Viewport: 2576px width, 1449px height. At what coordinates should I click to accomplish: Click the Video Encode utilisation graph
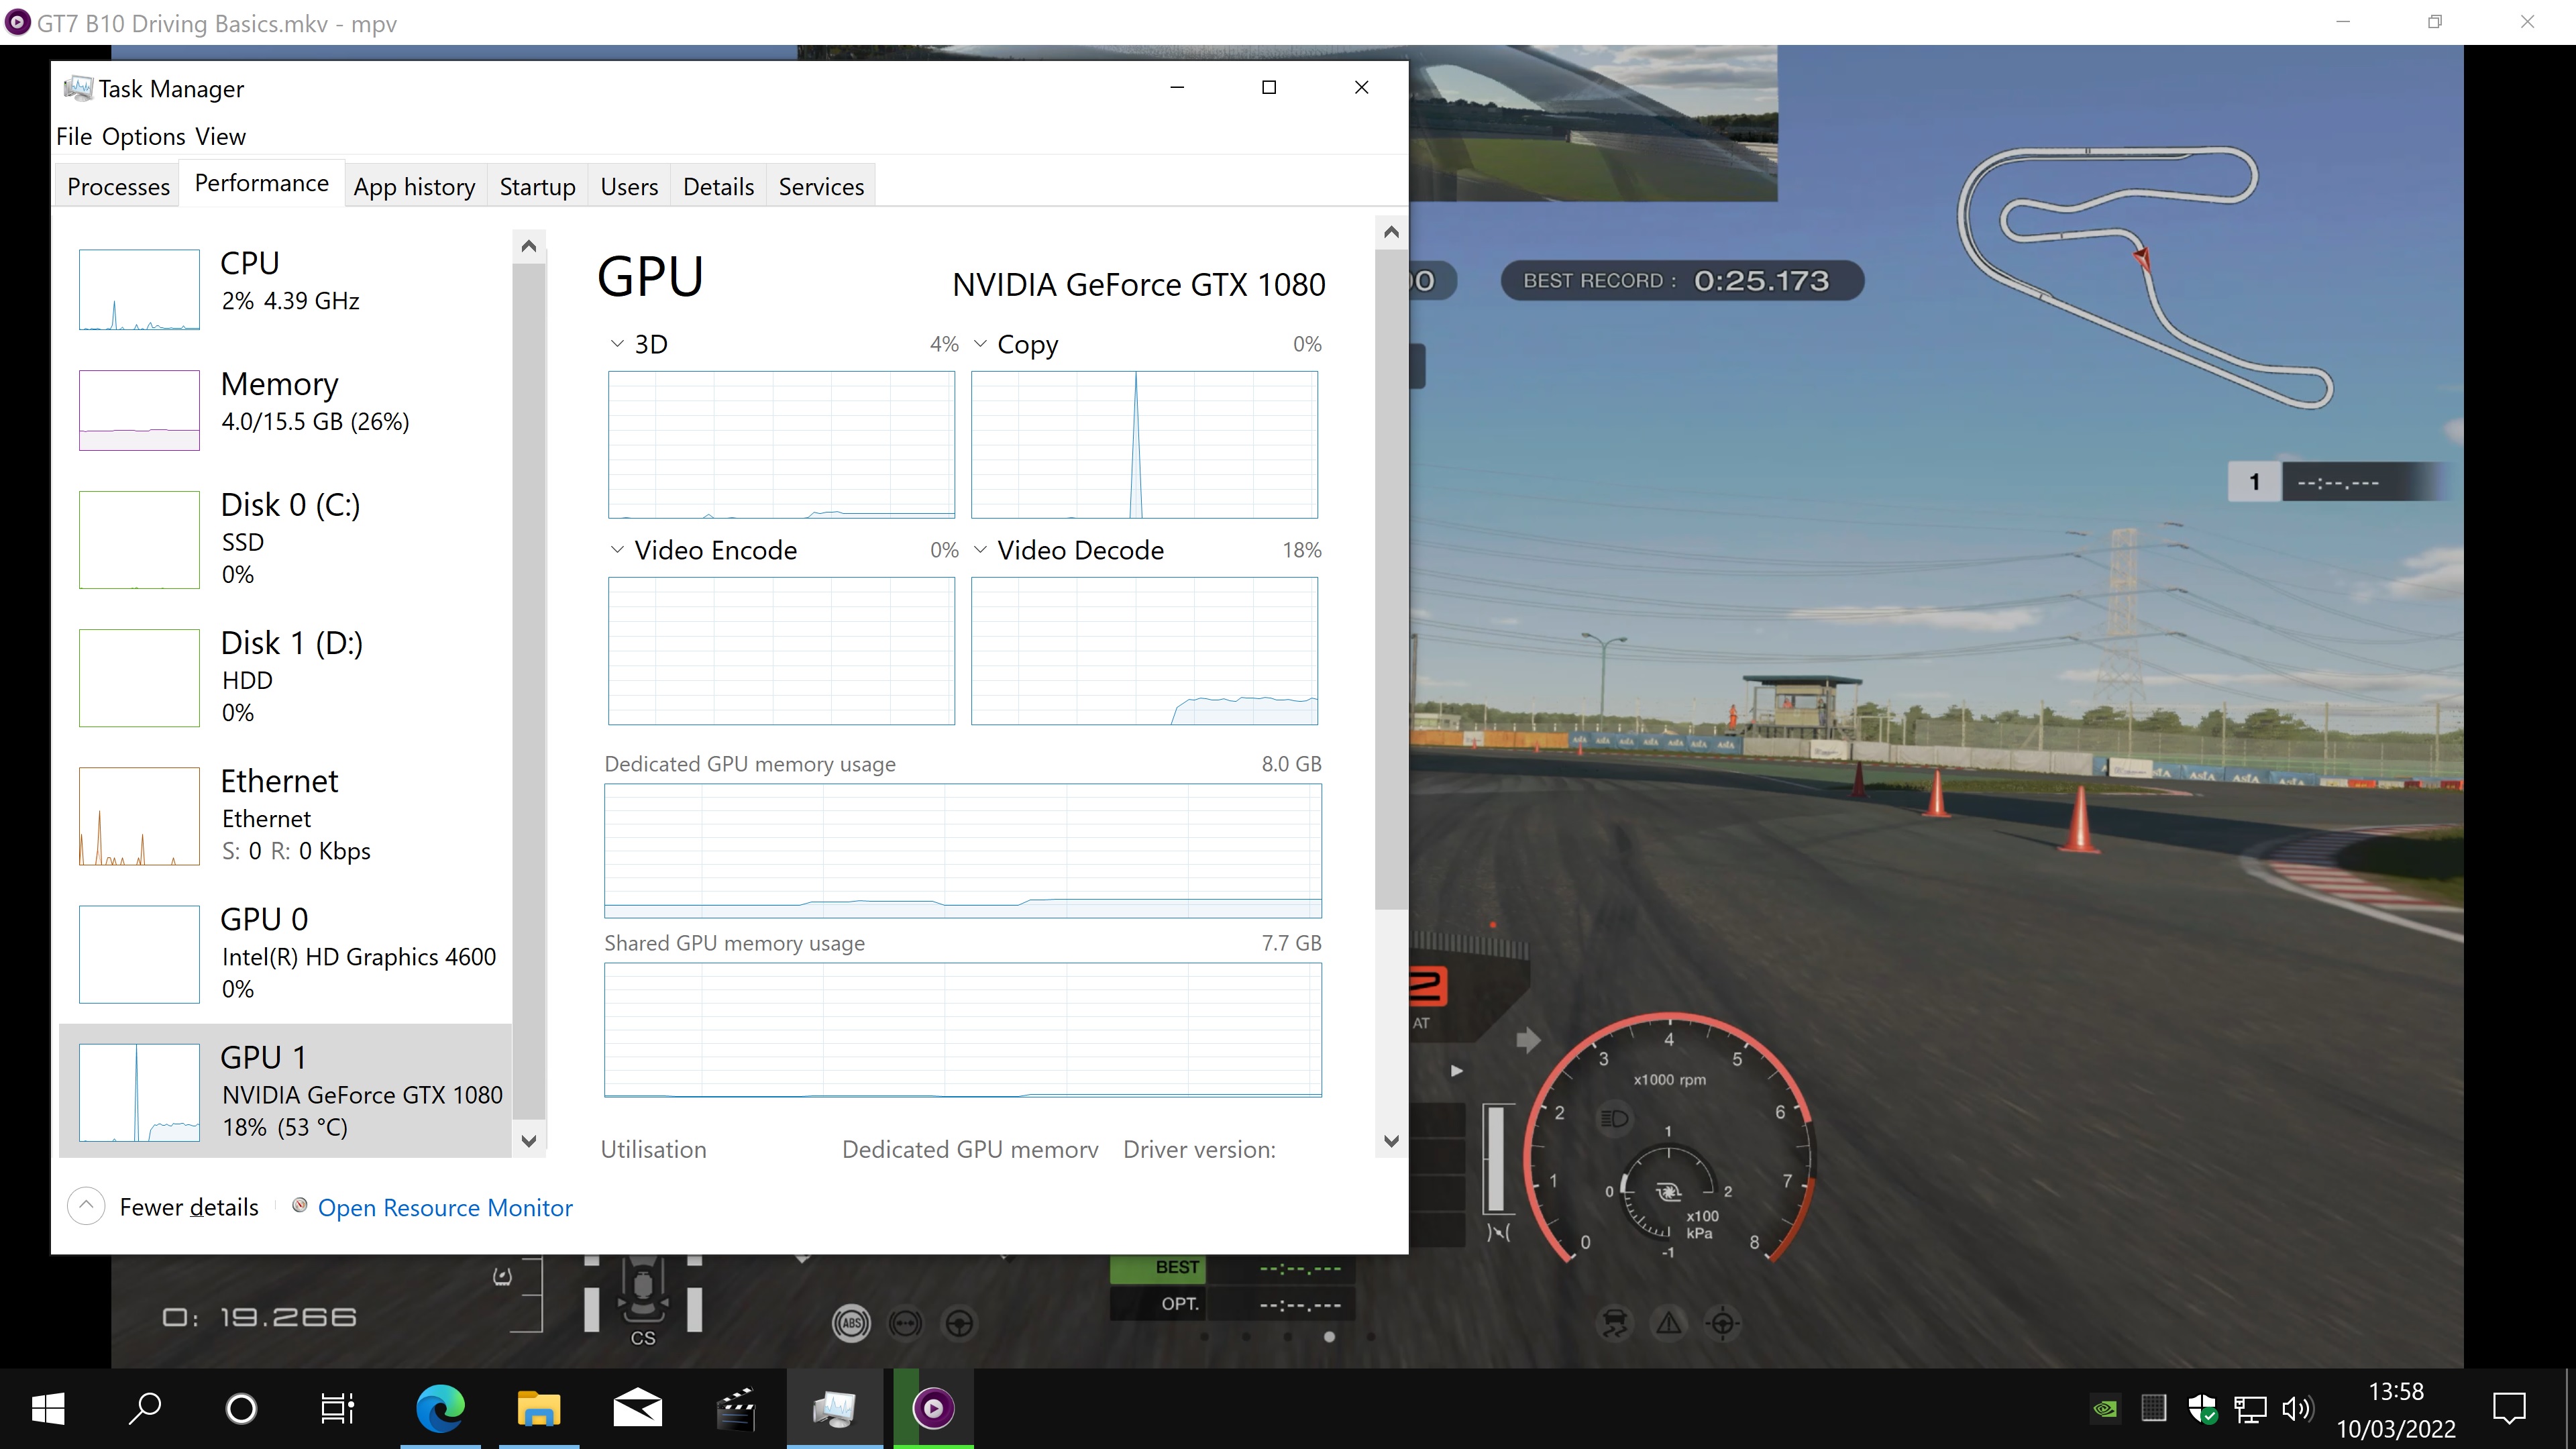click(x=781, y=650)
